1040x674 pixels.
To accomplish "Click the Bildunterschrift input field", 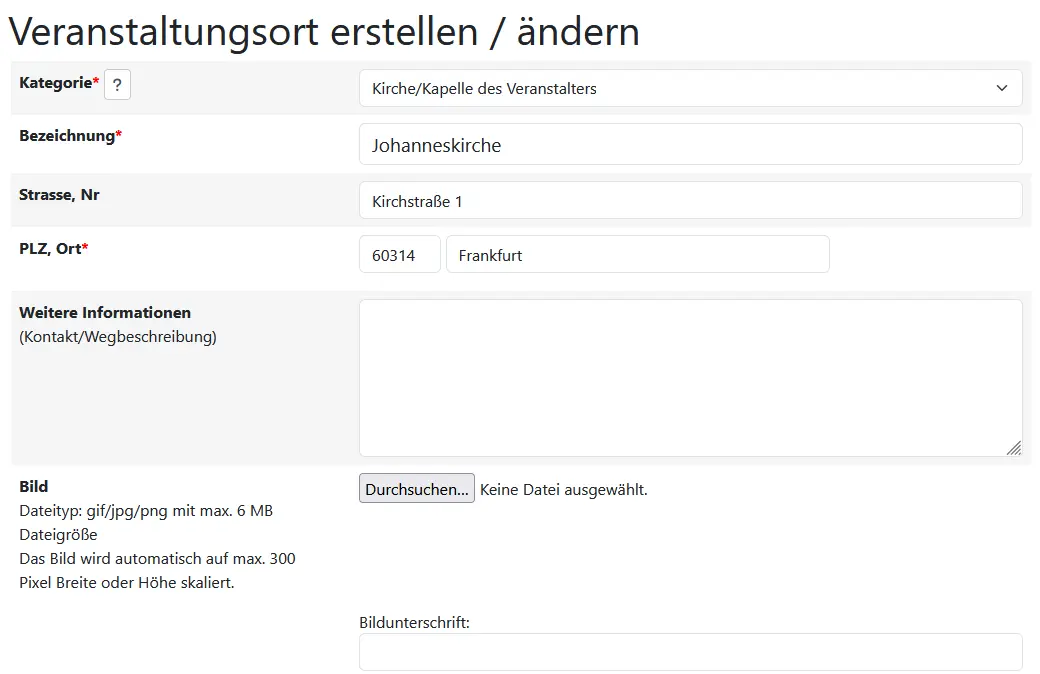I will click(x=690, y=652).
